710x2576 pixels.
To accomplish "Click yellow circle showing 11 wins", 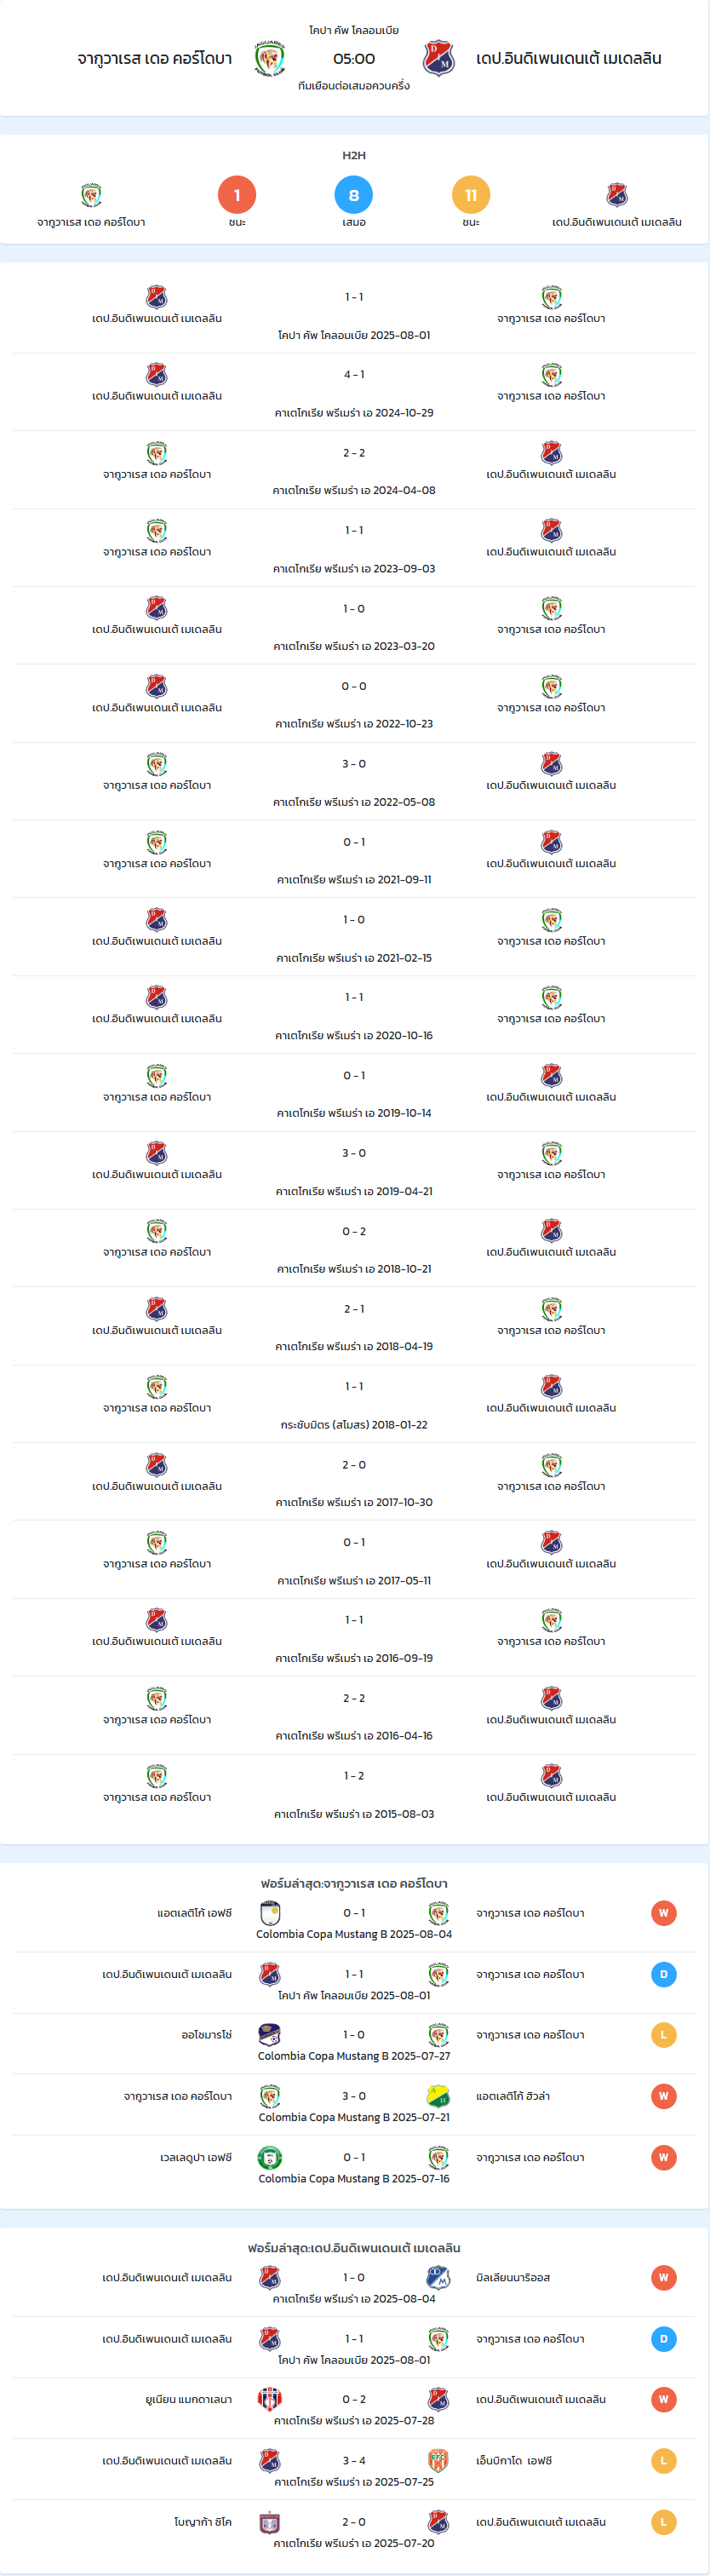I will [x=471, y=195].
